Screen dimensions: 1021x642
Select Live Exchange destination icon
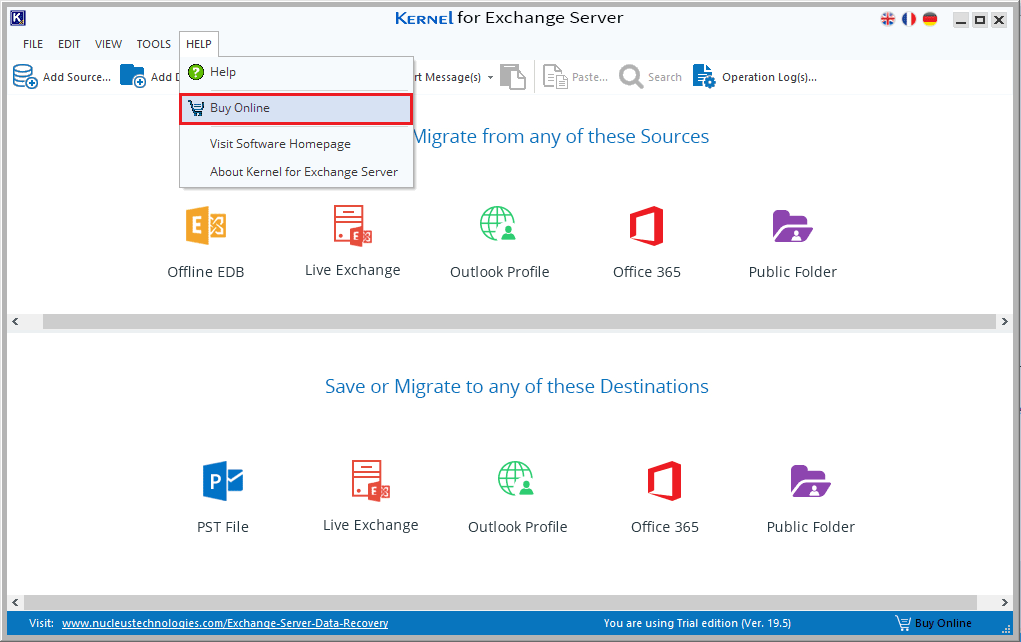tap(370, 481)
